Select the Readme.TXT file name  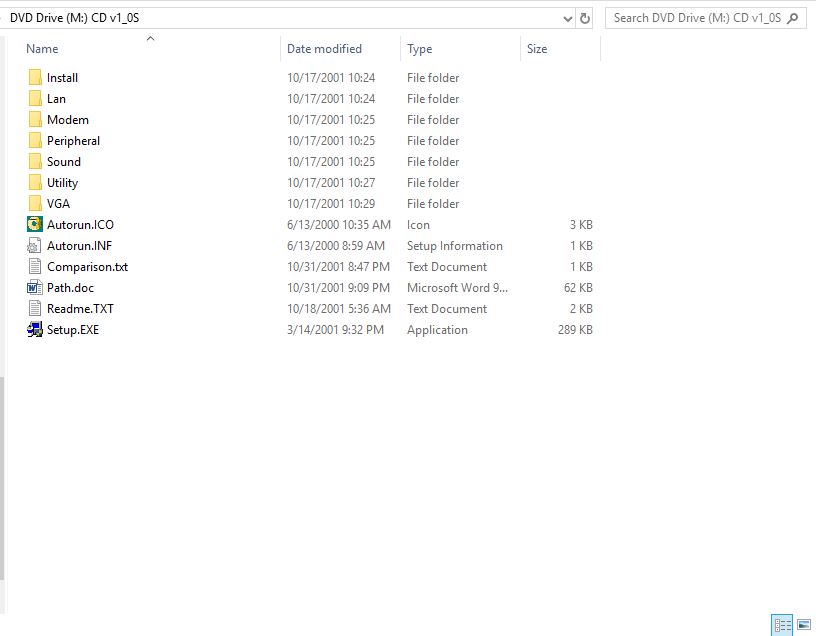[80, 309]
